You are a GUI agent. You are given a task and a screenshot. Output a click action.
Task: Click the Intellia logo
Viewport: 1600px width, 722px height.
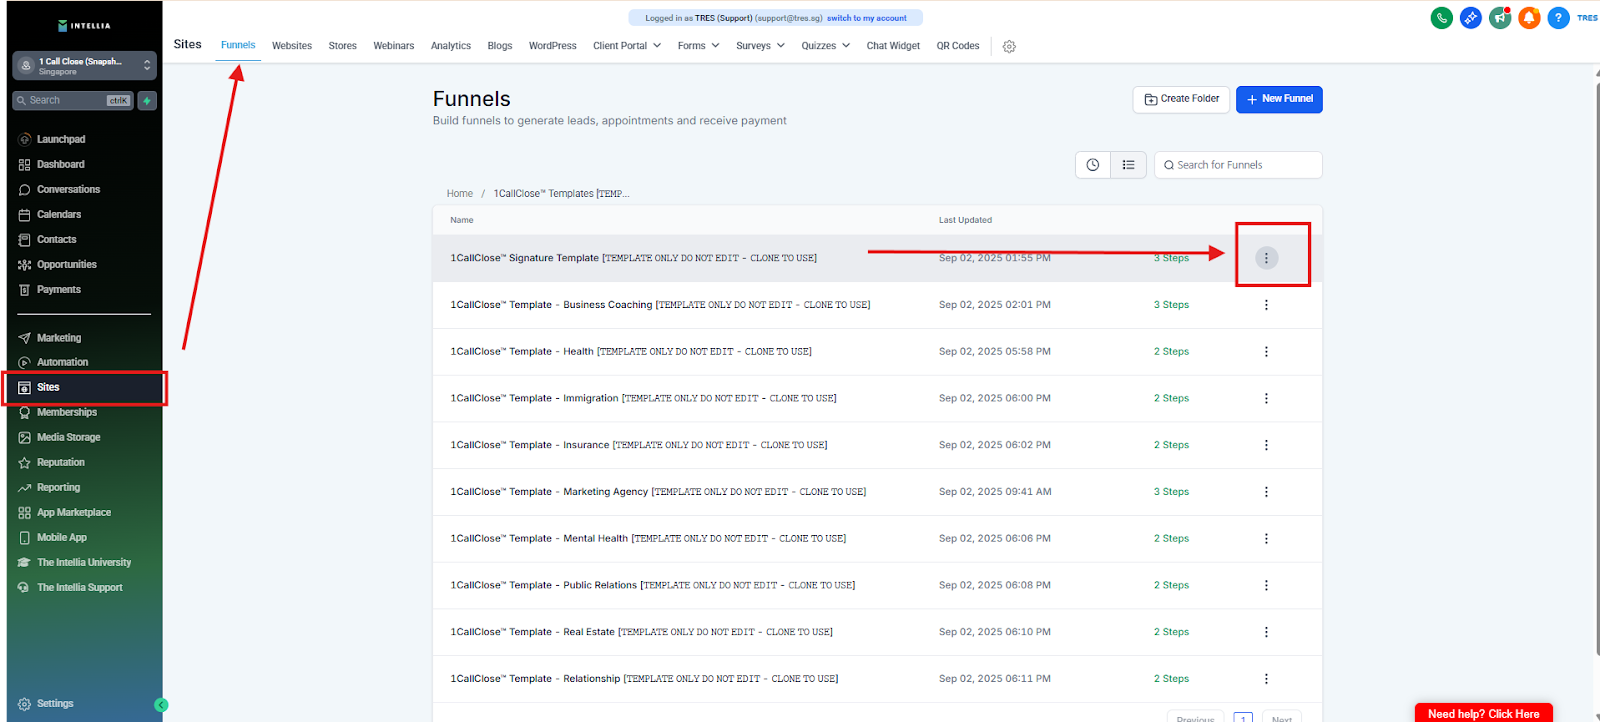pos(85,26)
